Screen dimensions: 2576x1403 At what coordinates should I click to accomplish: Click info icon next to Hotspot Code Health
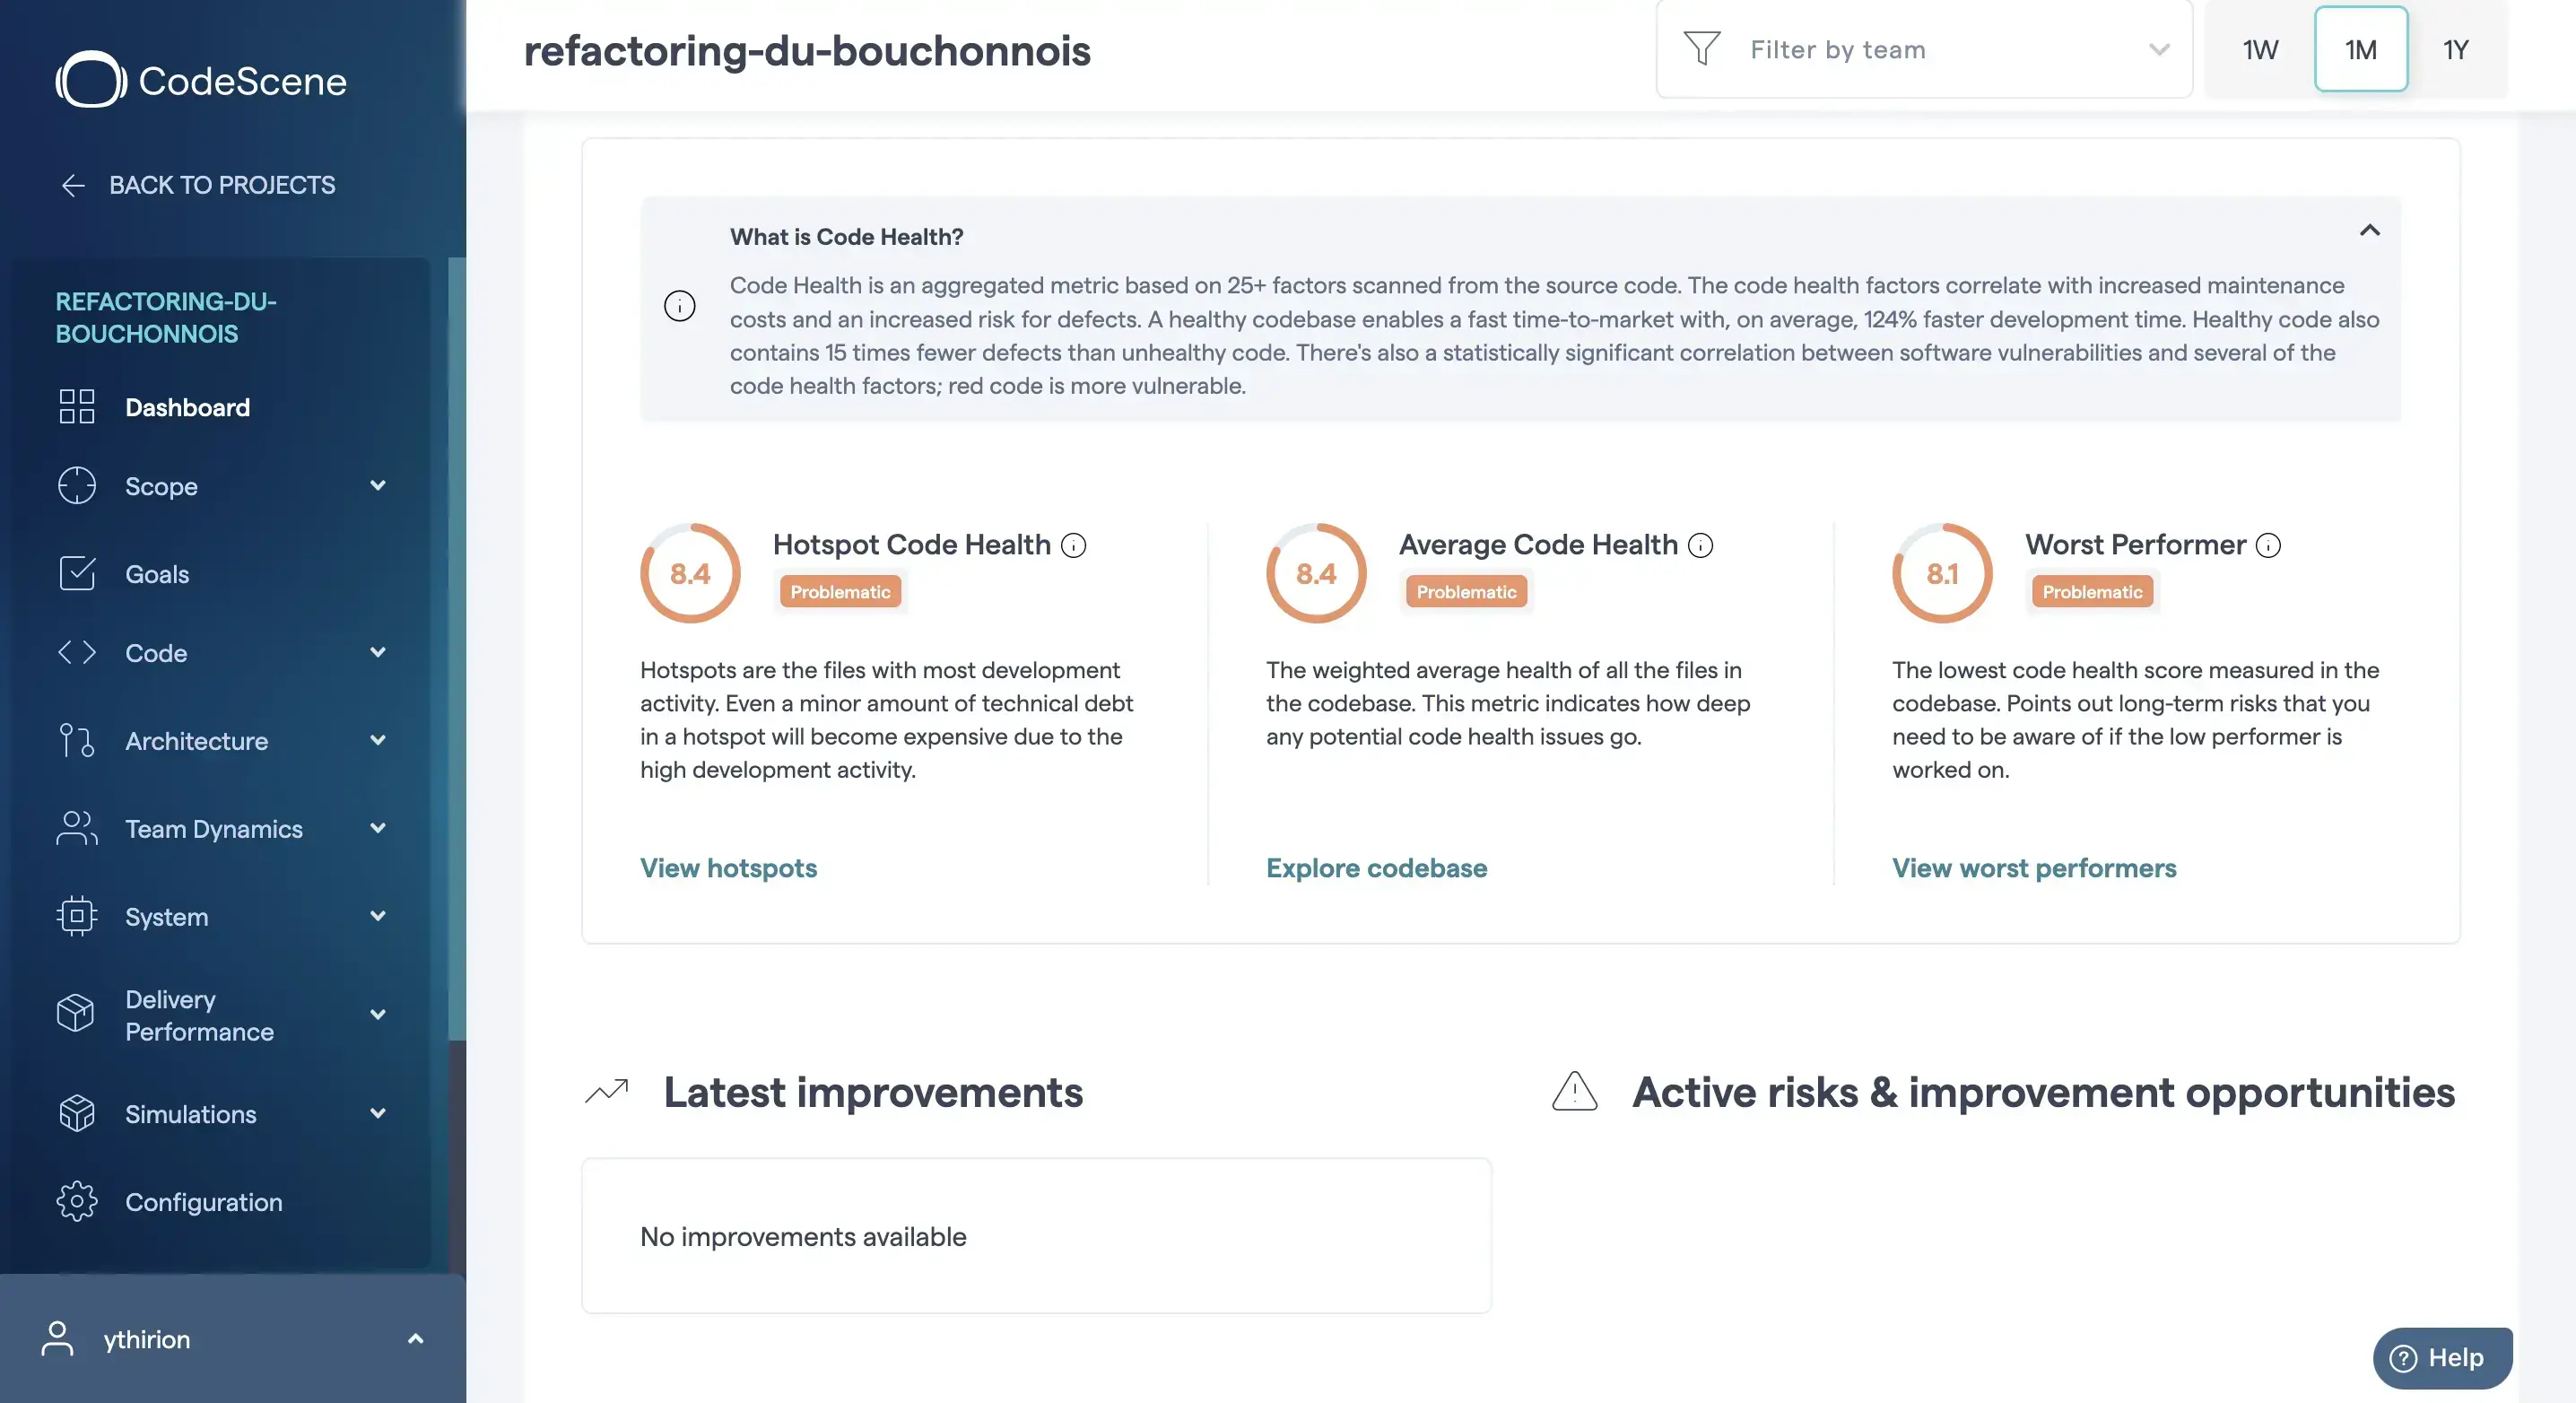click(x=1073, y=545)
